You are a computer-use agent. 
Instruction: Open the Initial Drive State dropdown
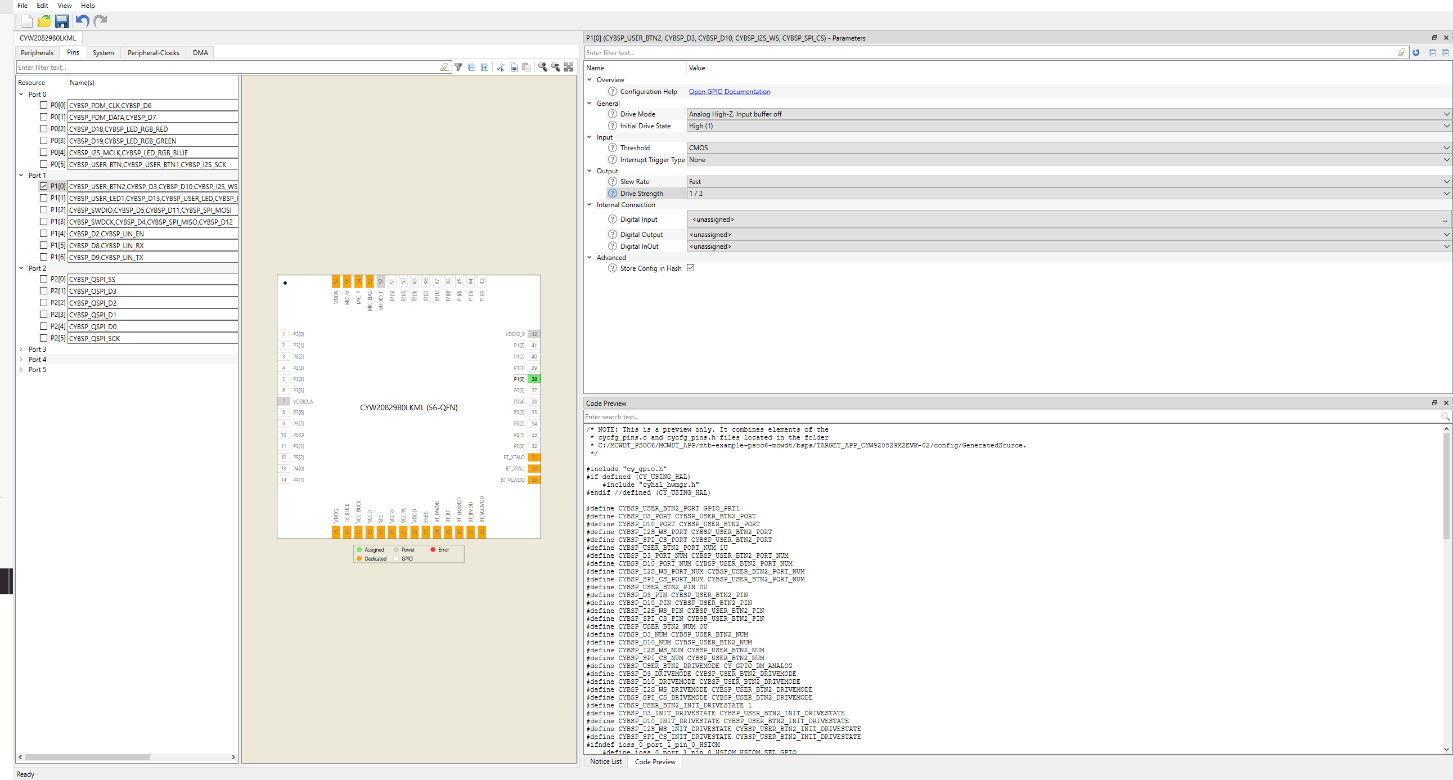[1068, 126]
